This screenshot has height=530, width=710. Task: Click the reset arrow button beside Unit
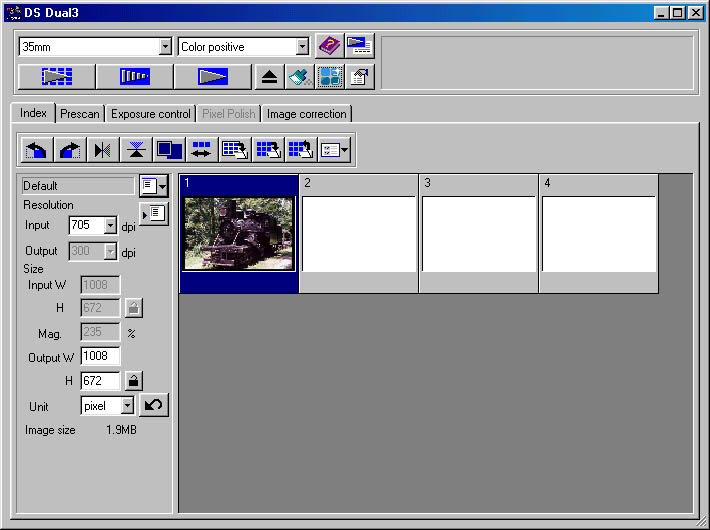(x=154, y=405)
